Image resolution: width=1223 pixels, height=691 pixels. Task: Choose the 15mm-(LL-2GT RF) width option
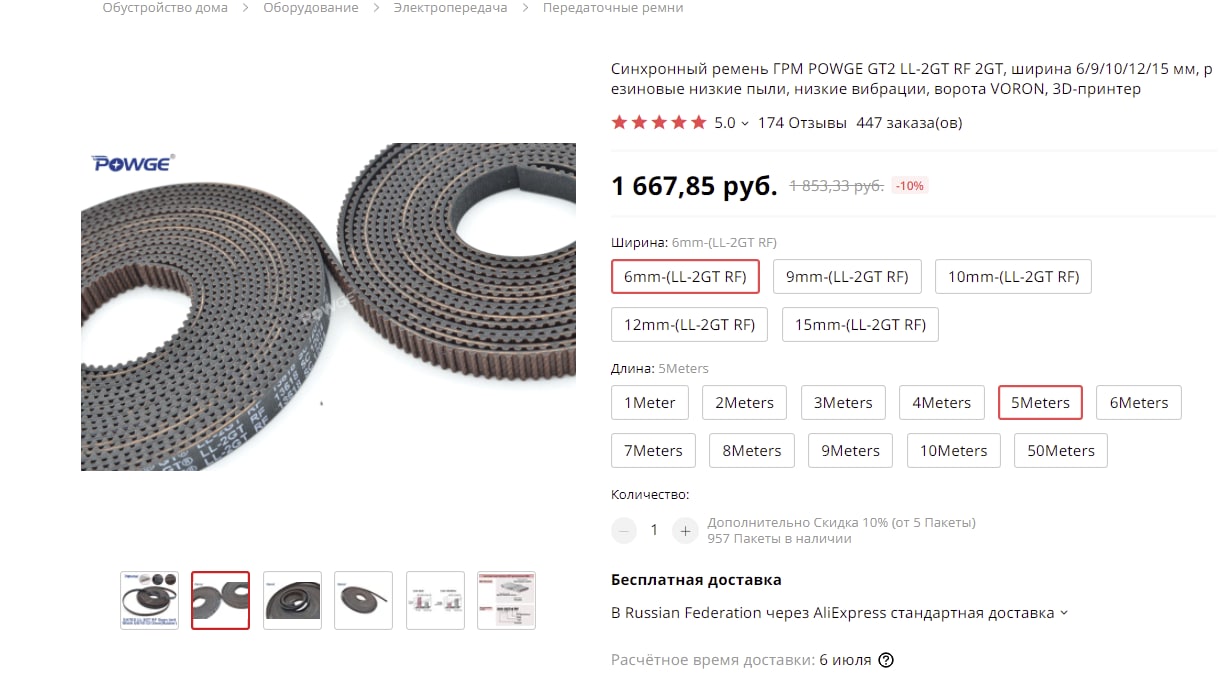[860, 324]
